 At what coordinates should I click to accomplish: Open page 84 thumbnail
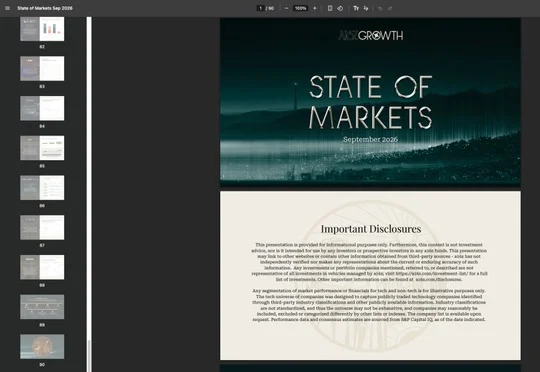pos(42,108)
